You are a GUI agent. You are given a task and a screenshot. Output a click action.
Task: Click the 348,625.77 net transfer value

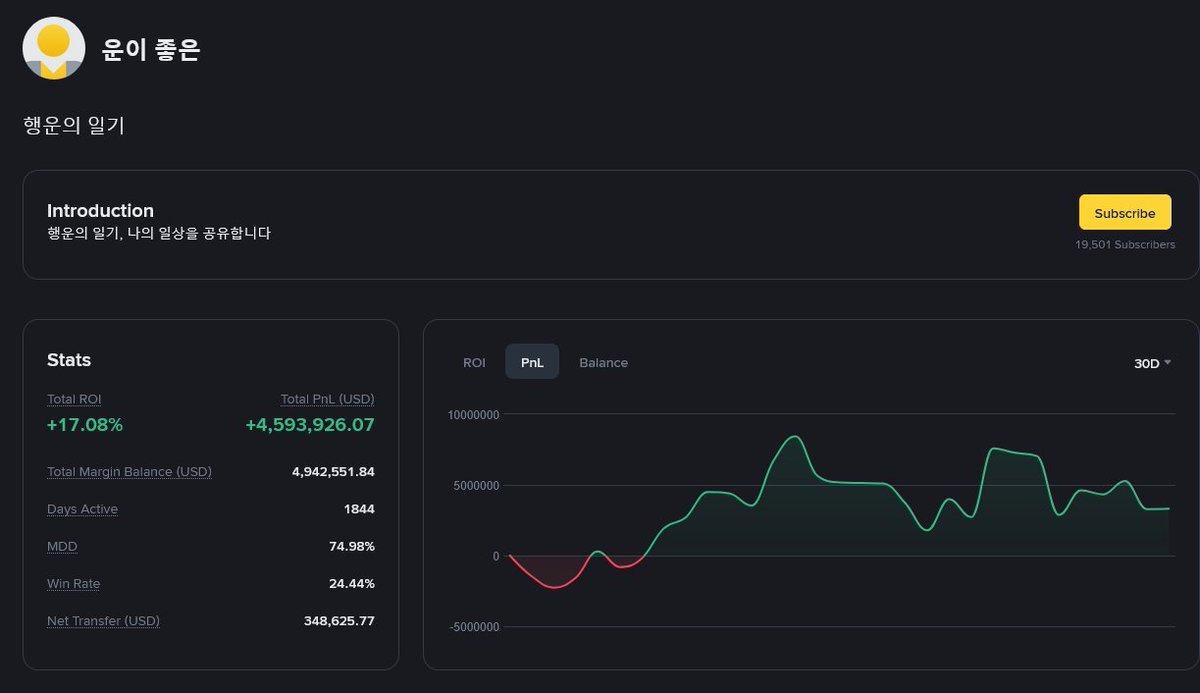coord(339,621)
